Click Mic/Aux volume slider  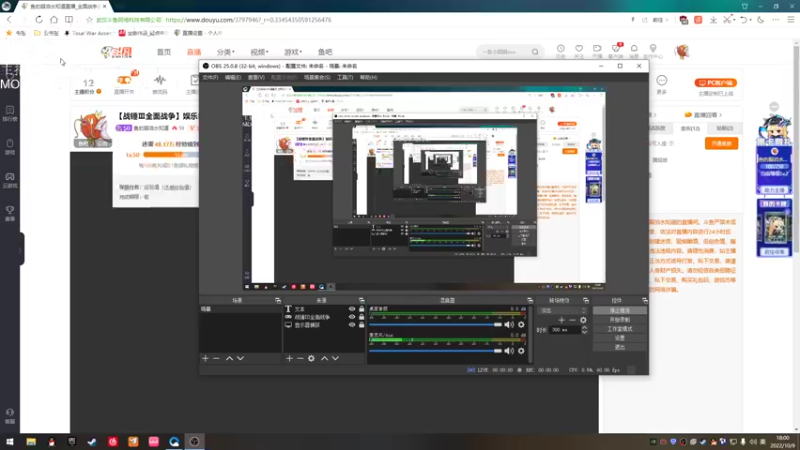tap(435, 351)
